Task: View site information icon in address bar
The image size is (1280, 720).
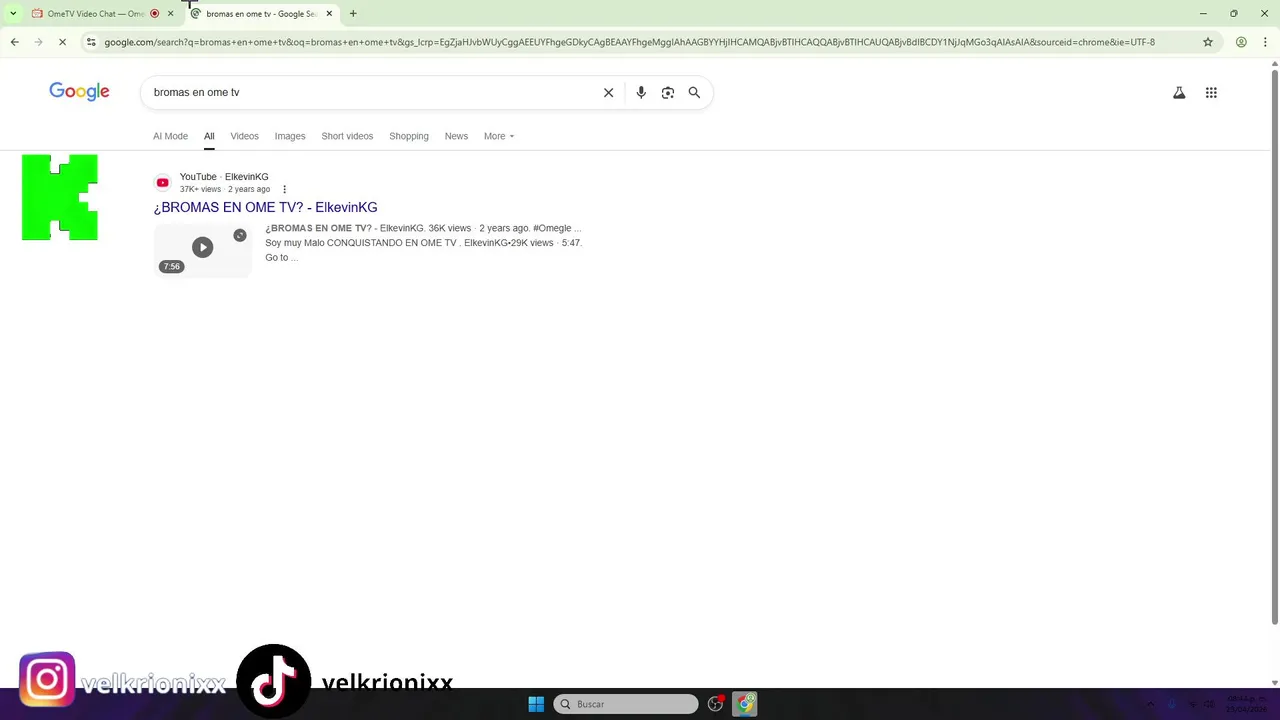Action: [x=91, y=42]
